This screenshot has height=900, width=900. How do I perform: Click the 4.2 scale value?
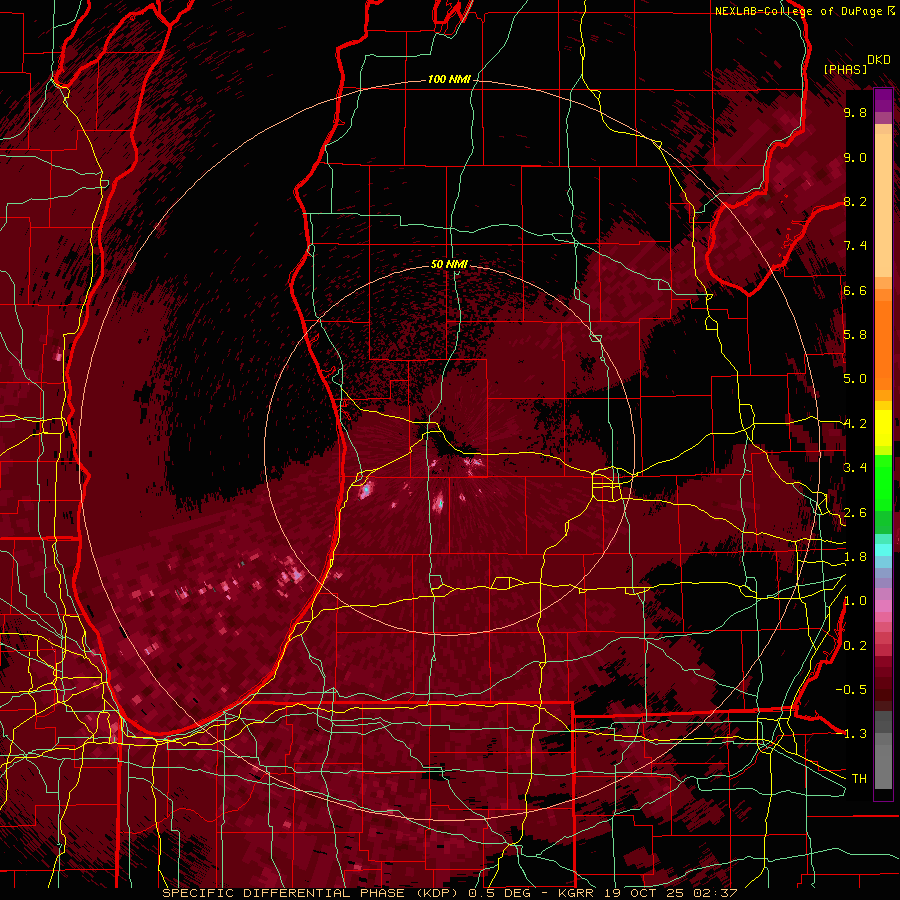(x=855, y=424)
